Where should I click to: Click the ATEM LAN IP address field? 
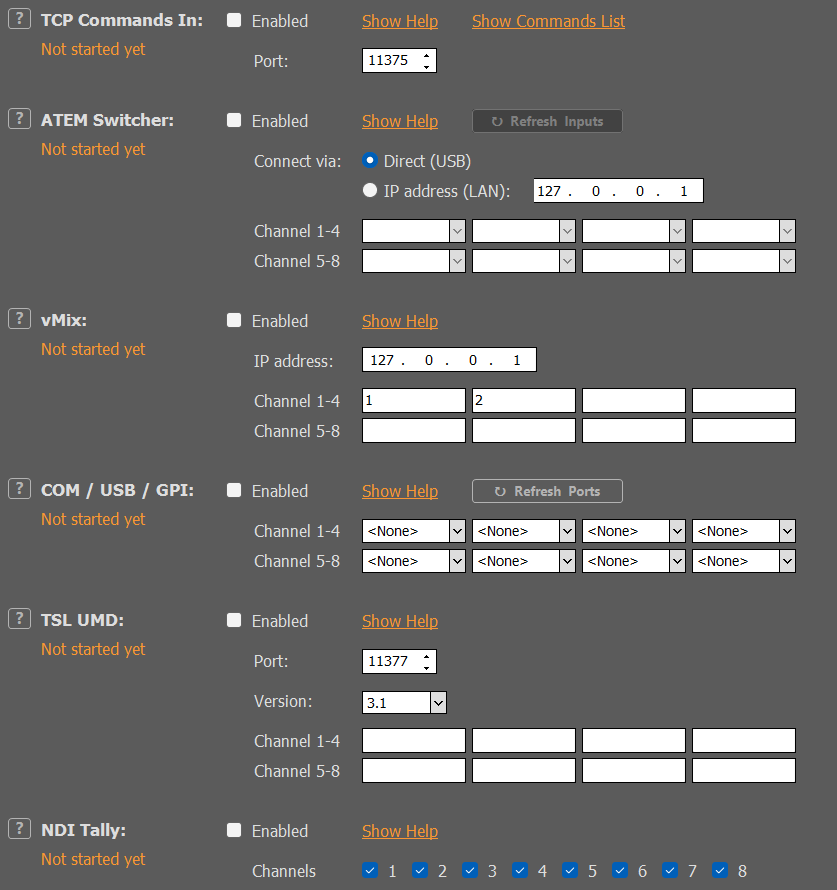pos(618,191)
